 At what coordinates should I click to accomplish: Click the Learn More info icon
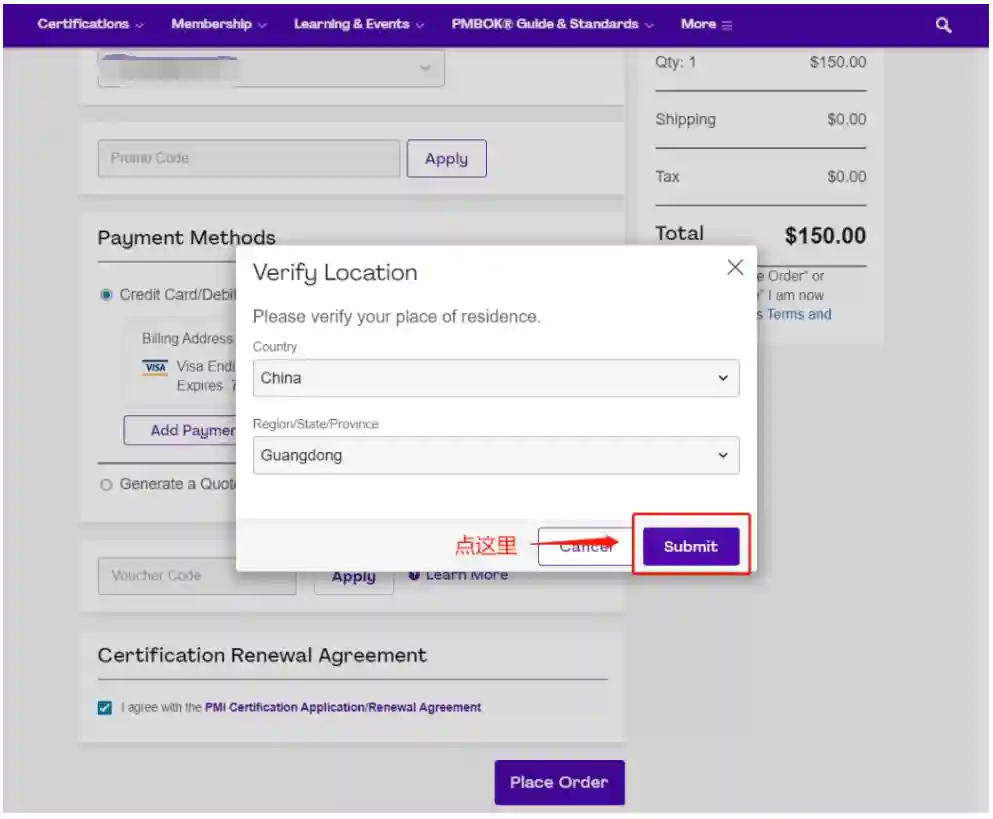414,575
